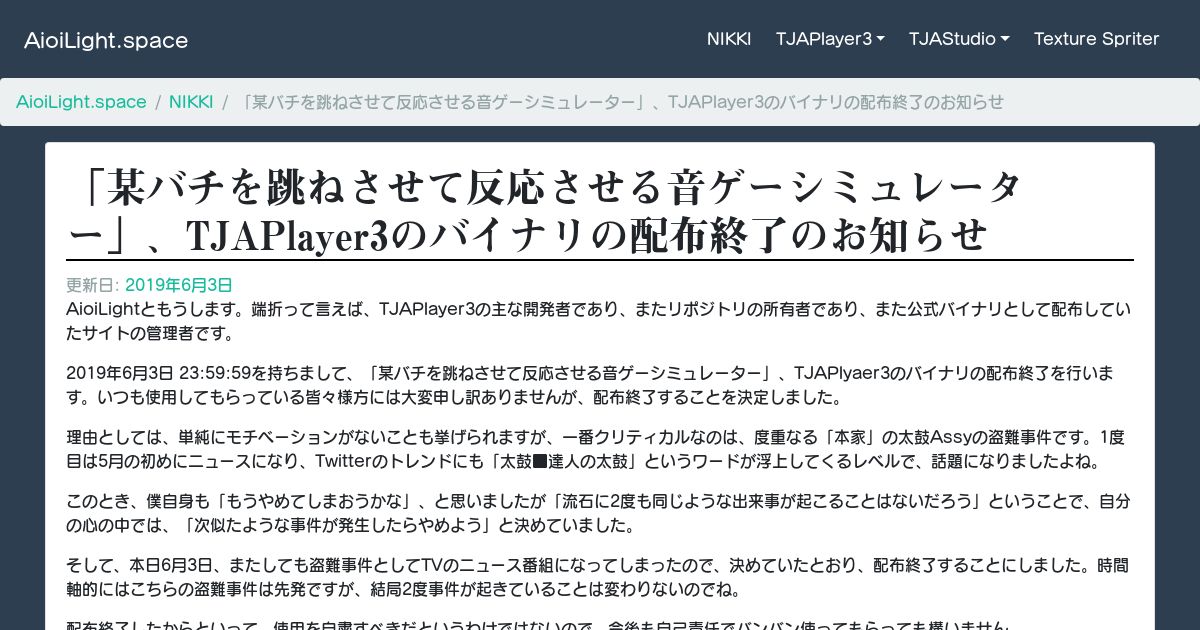1200x630 pixels.
Task: Click the paragraph starting with AioiLightともうします
Action: [600, 321]
